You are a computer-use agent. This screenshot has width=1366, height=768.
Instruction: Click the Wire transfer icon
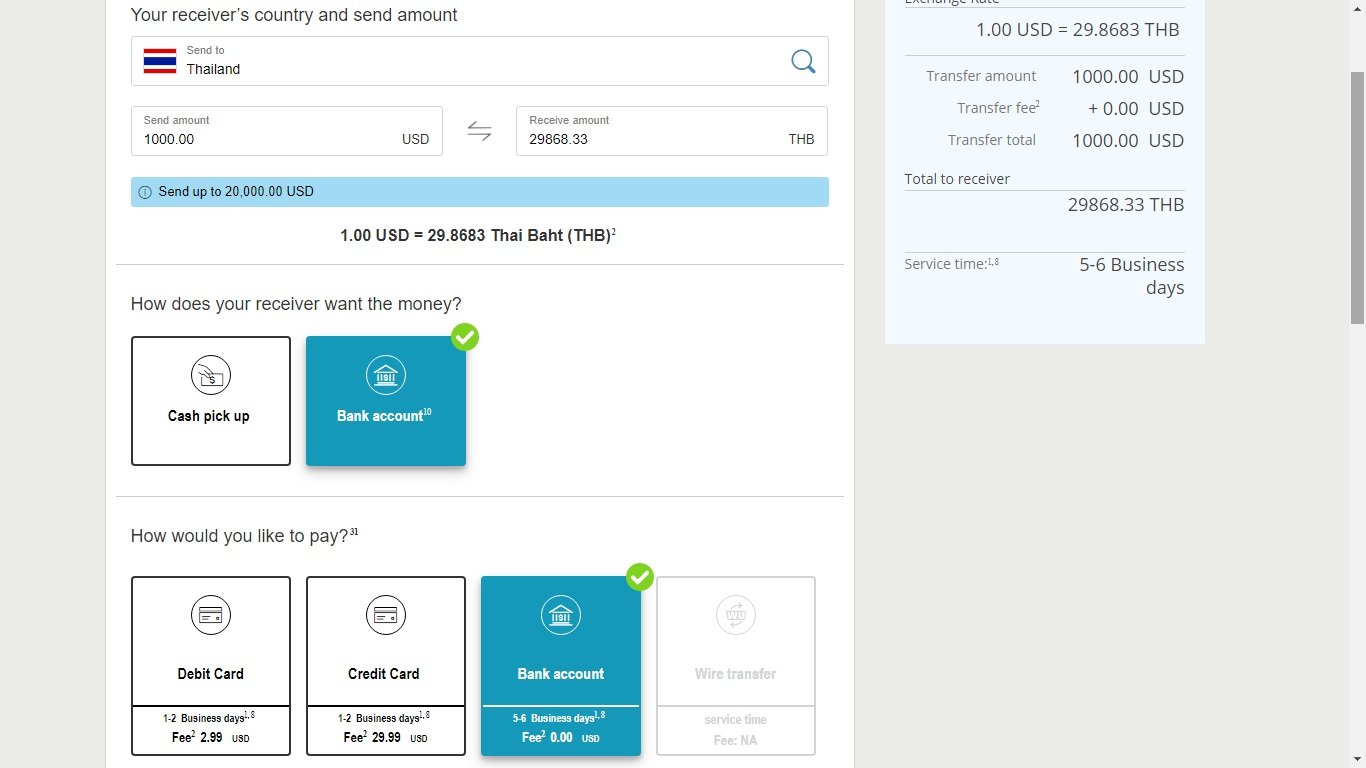tap(736, 615)
